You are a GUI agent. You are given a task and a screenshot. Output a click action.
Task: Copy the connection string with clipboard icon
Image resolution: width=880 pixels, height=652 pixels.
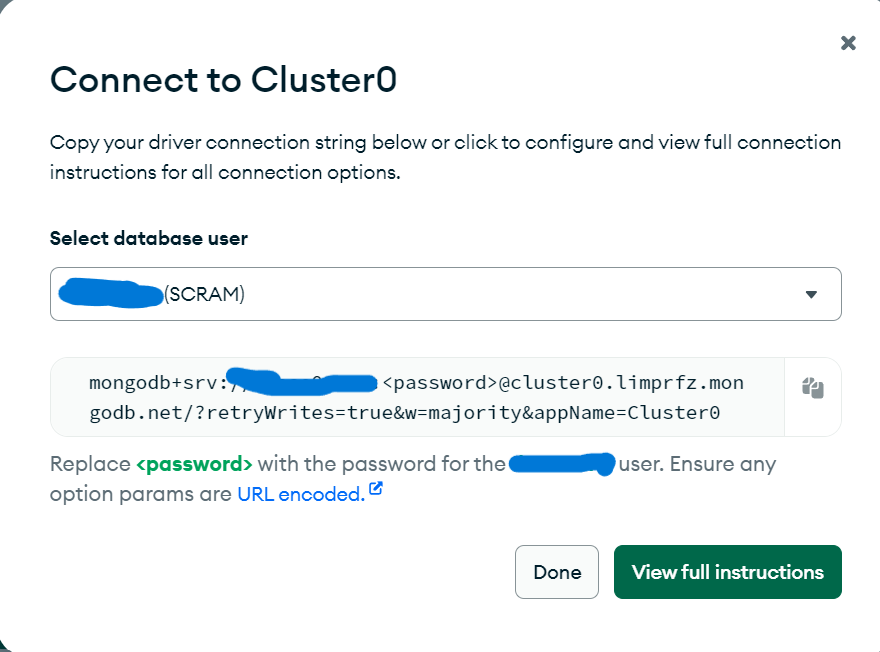pos(813,388)
